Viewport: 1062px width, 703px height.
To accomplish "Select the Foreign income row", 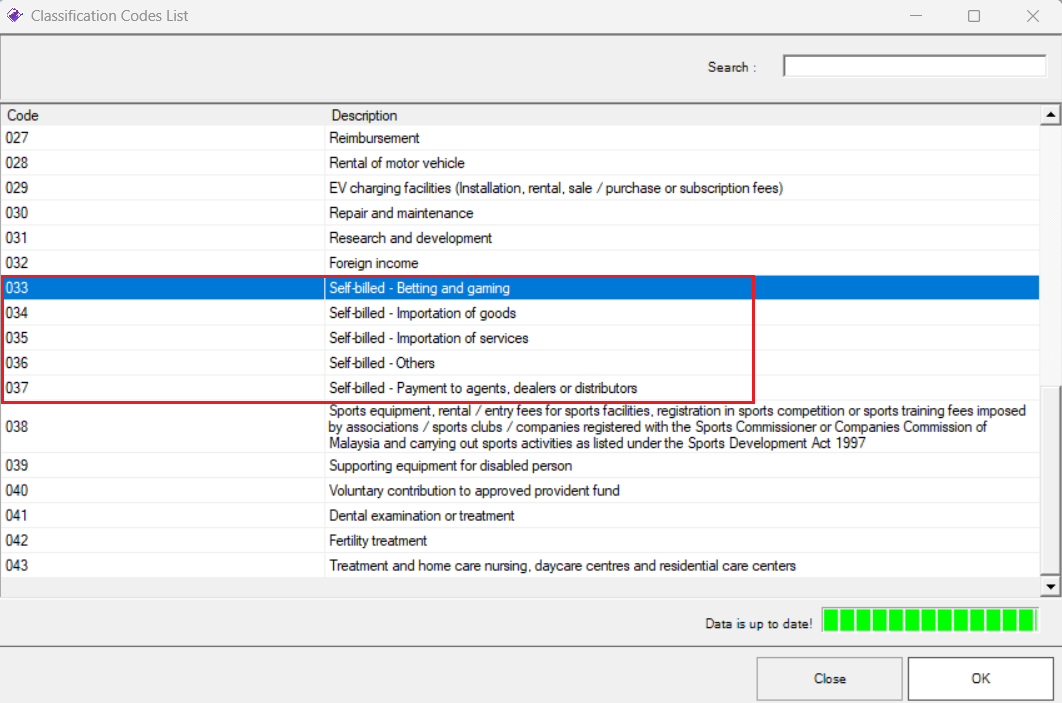I will pyautogui.click(x=373, y=263).
